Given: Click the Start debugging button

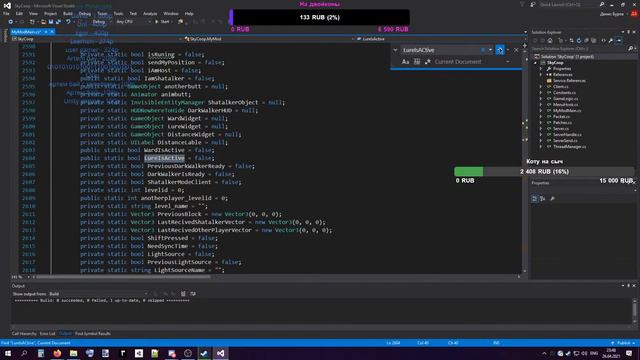Looking at the screenshot, I should pos(162,22).
